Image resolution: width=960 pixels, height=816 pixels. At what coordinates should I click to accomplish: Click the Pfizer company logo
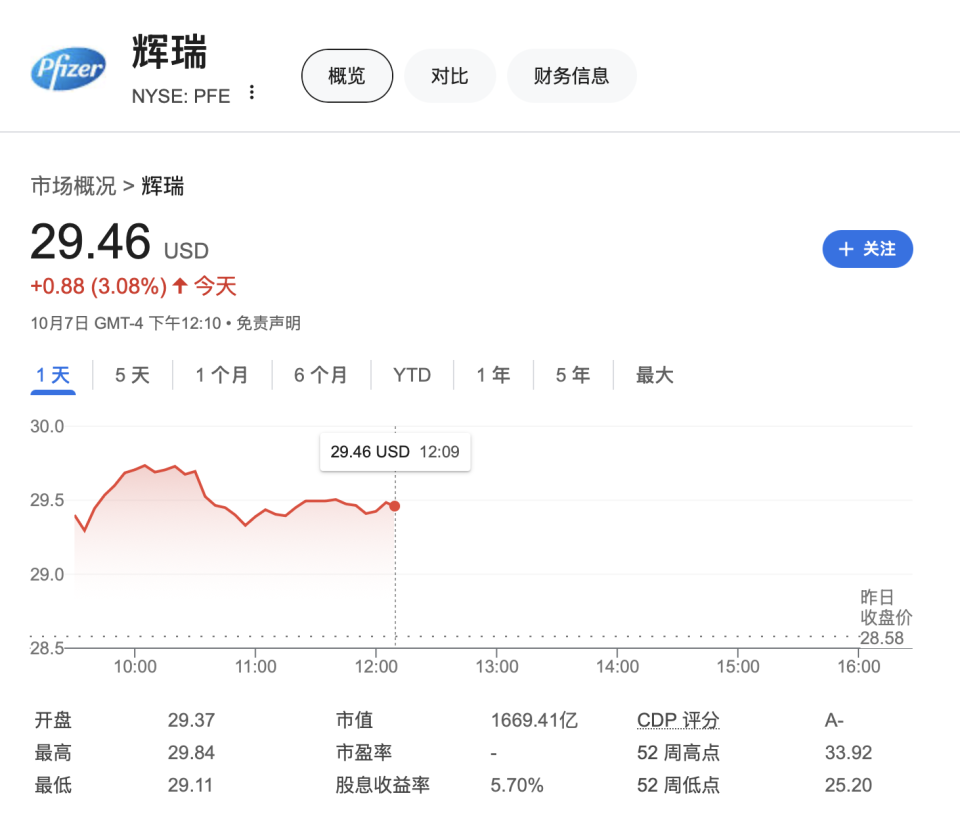(x=68, y=68)
